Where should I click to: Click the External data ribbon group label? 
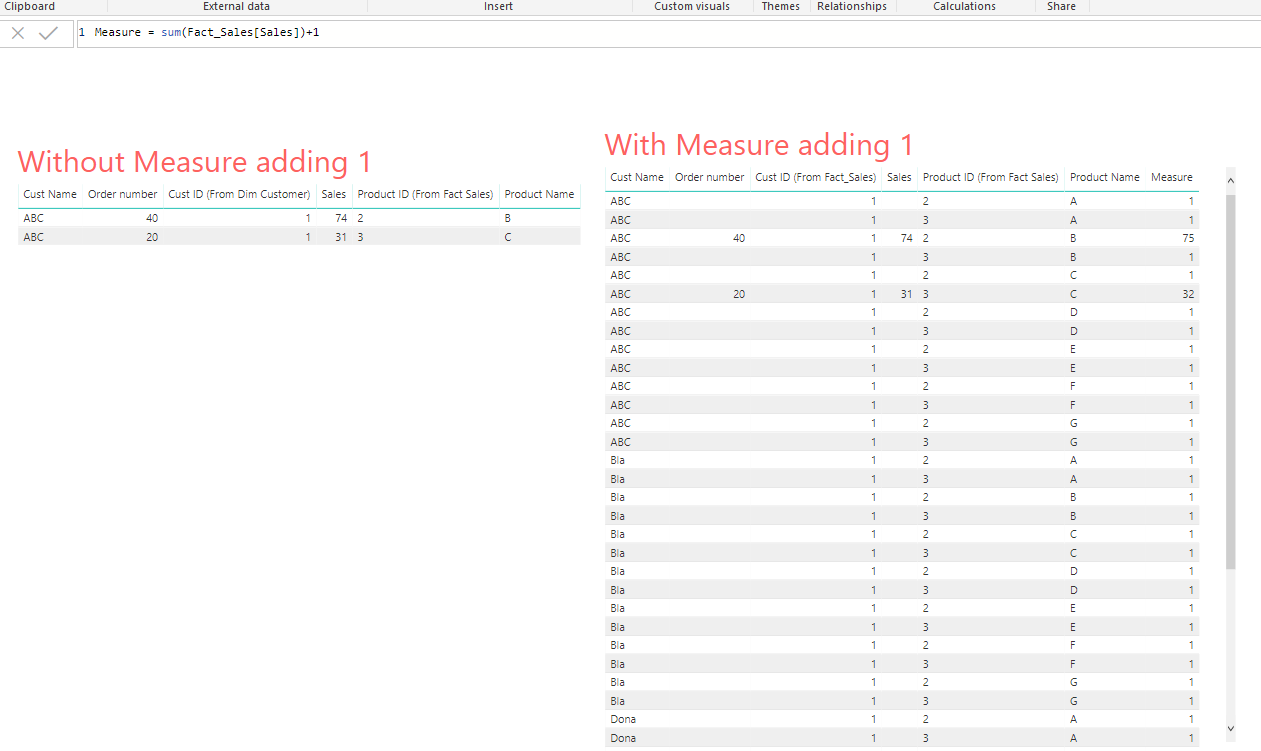[x=236, y=6]
